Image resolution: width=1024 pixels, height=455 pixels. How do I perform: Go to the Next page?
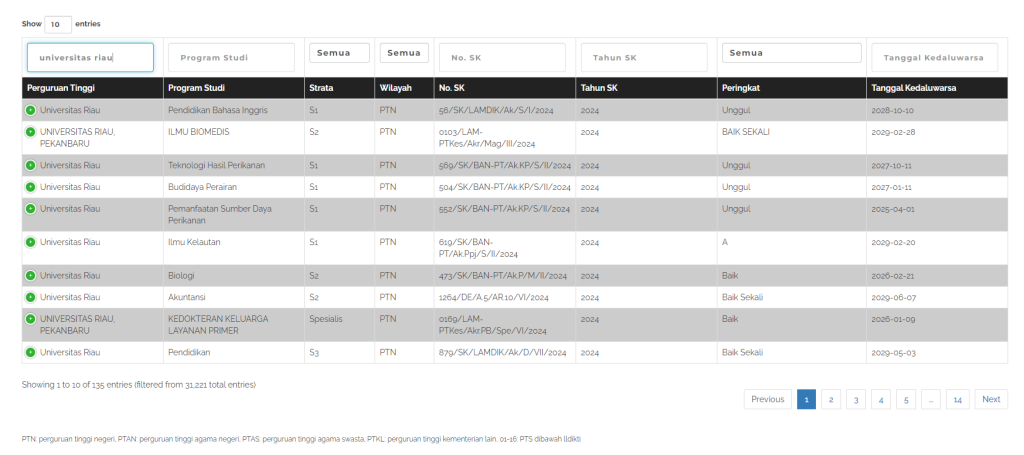[990, 399]
